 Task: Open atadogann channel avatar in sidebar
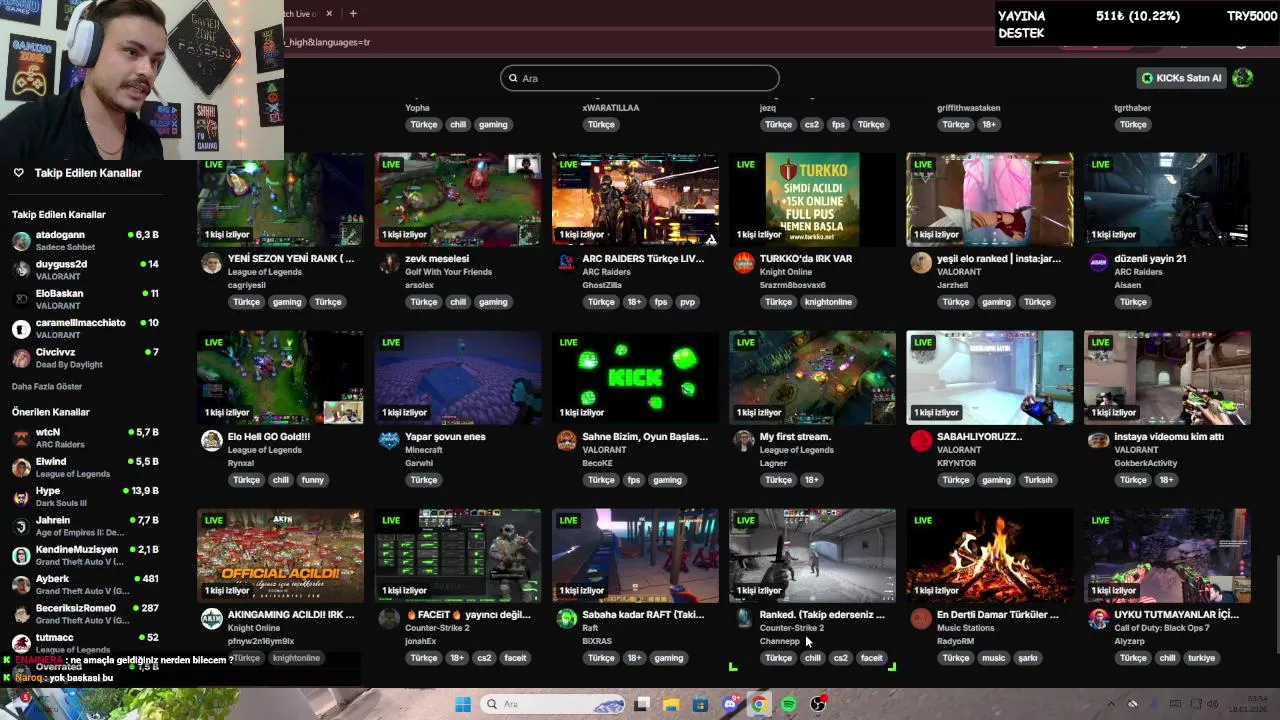[x=21, y=241]
